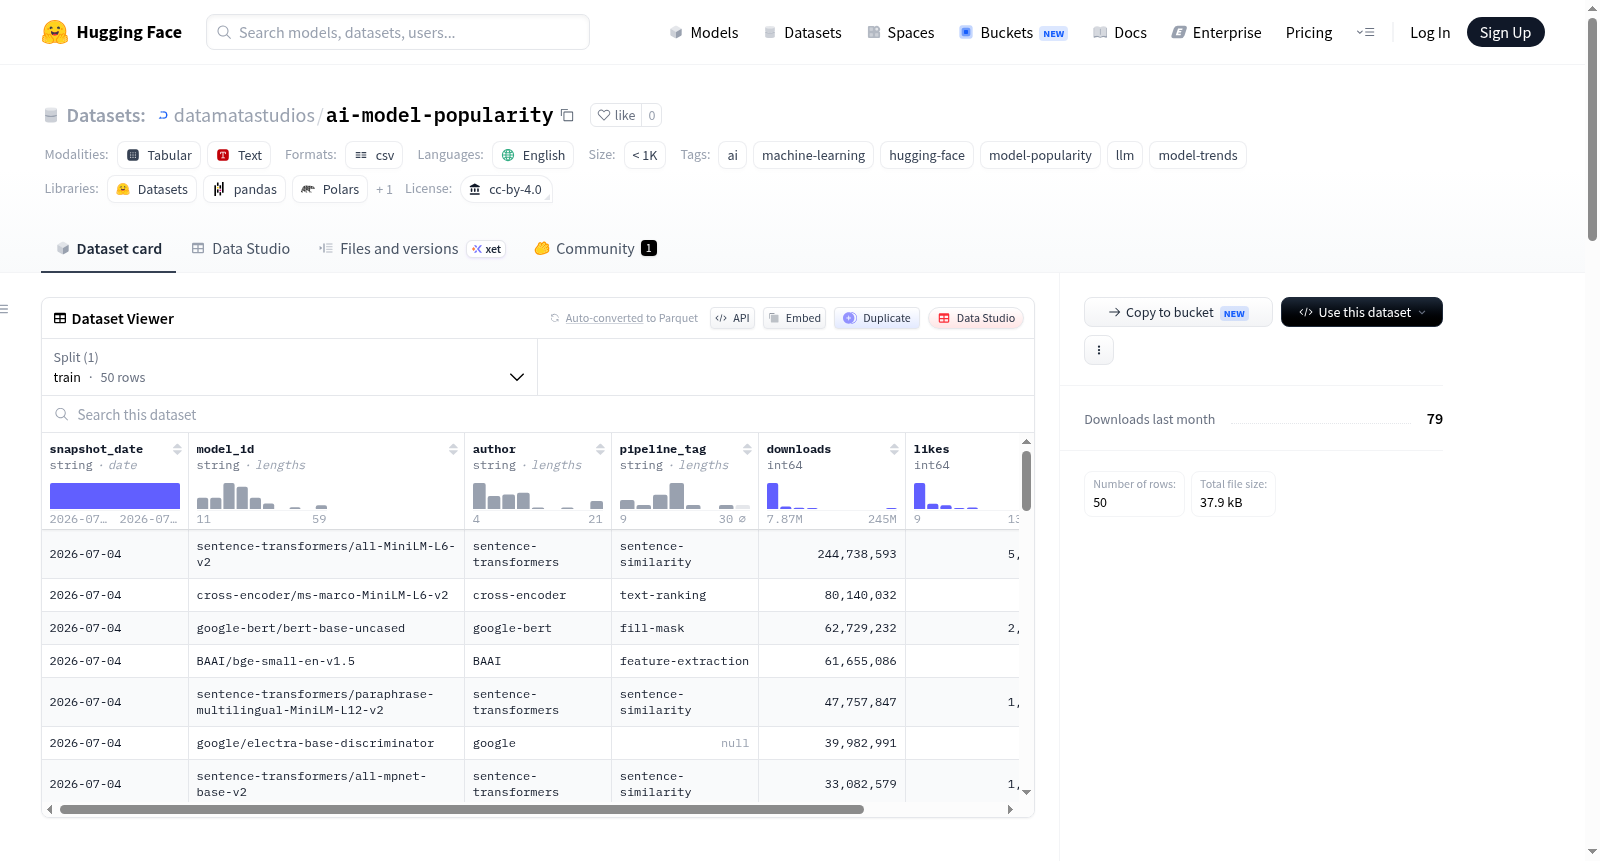Click the Hugging Face logo icon
The width and height of the screenshot is (1600, 861).
[55, 32]
